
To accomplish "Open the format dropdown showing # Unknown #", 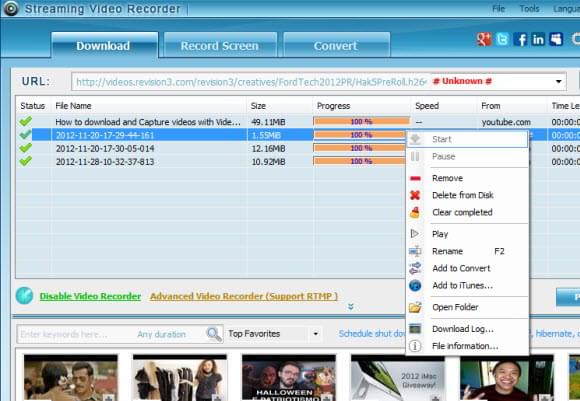I will pyautogui.click(x=559, y=81).
